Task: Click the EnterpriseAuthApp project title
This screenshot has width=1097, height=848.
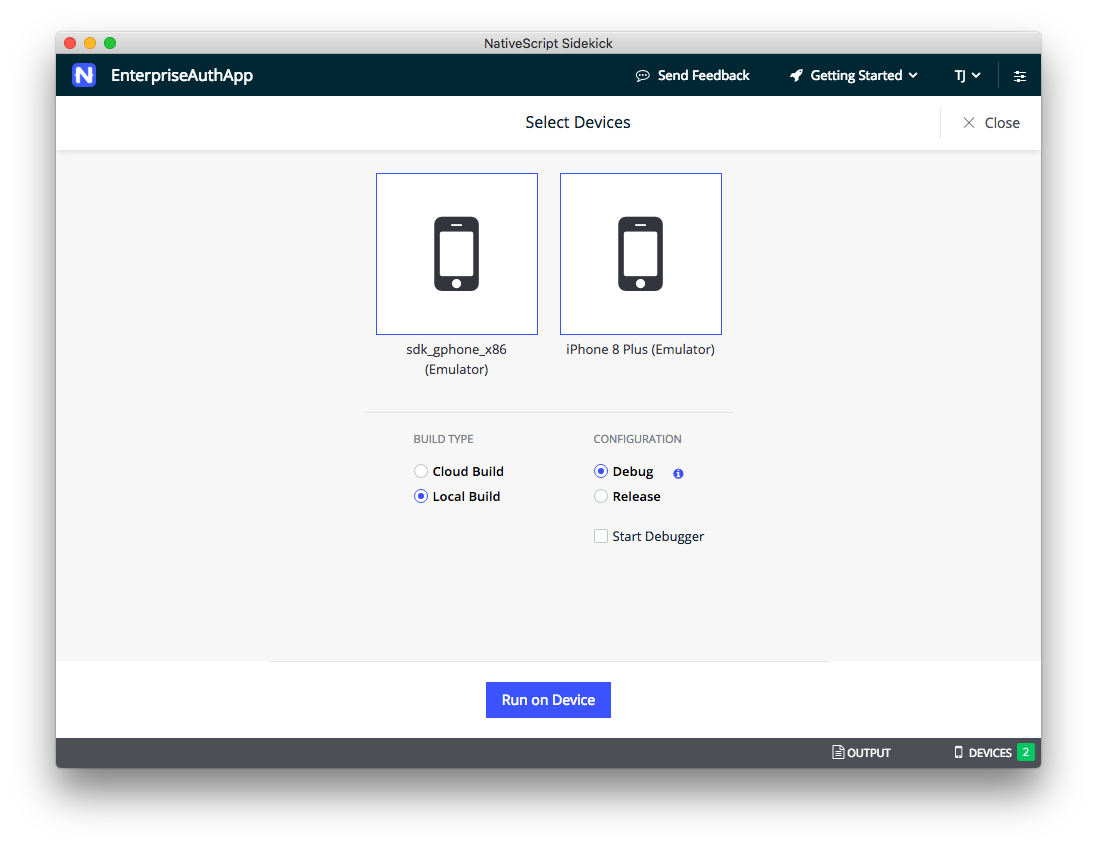Action: (182, 76)
